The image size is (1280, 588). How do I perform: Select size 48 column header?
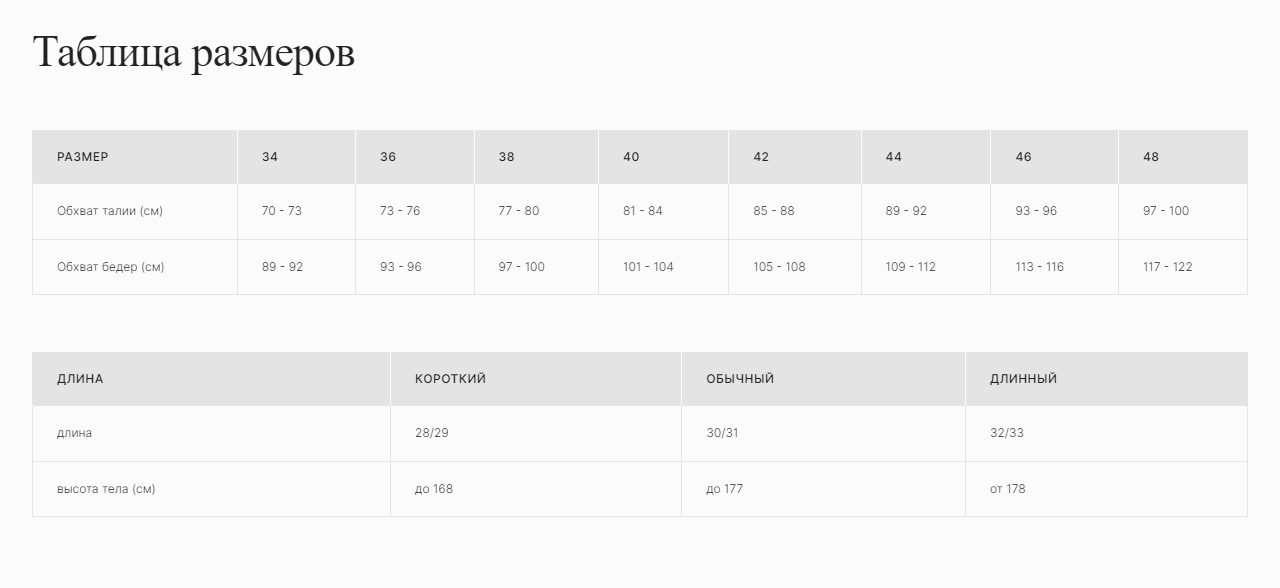coord(1151,157)
